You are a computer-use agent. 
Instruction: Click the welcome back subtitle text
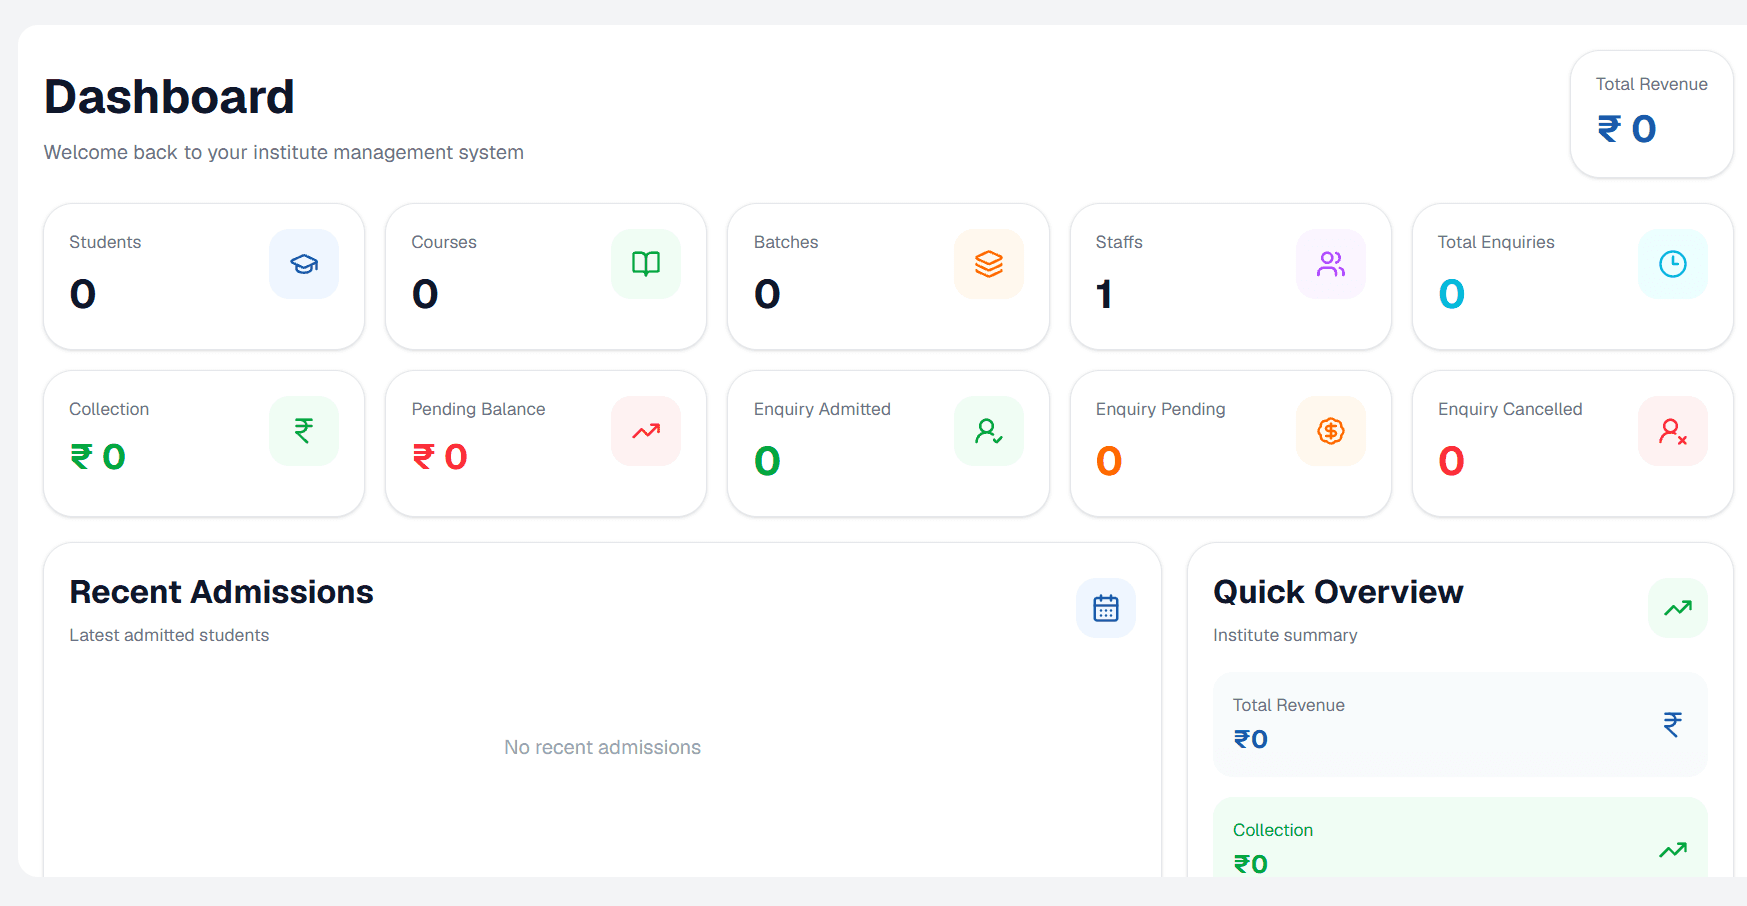point(284,152)
